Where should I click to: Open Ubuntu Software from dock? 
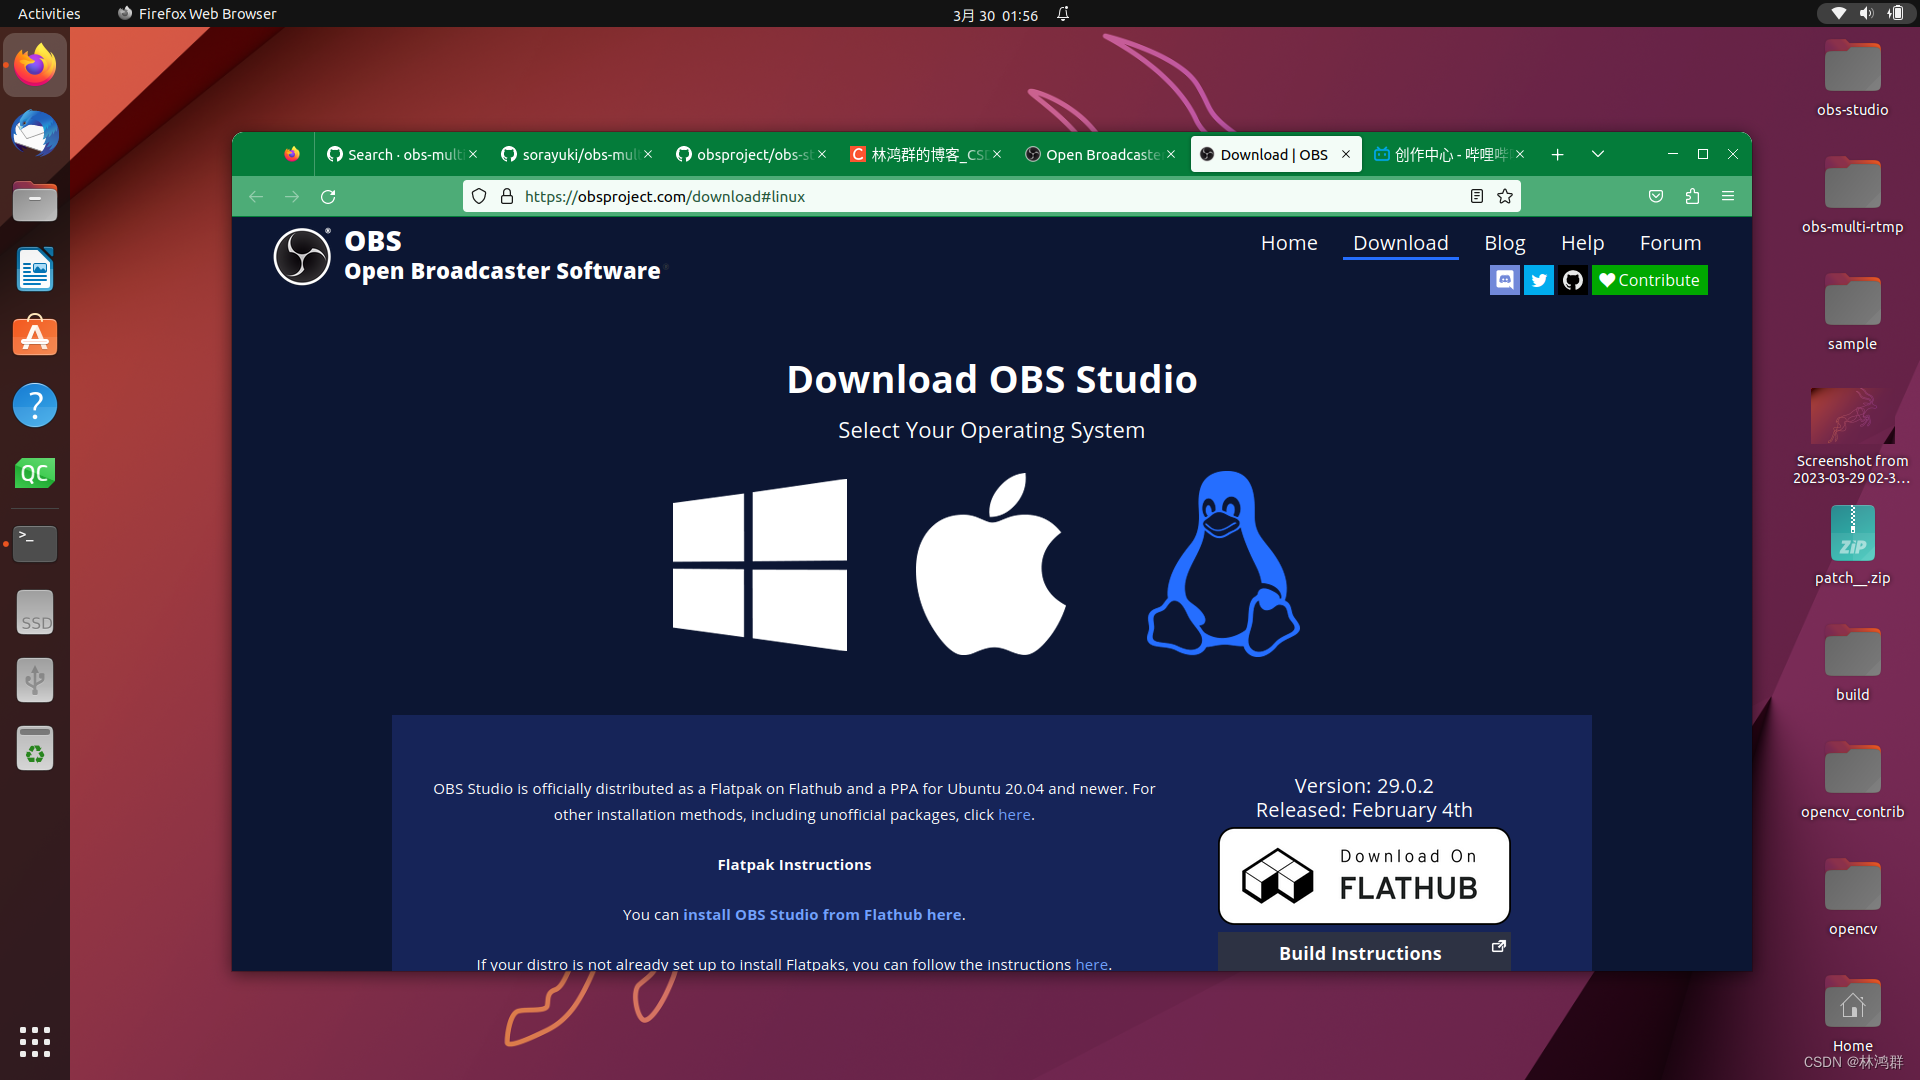[x=35, y=338]
